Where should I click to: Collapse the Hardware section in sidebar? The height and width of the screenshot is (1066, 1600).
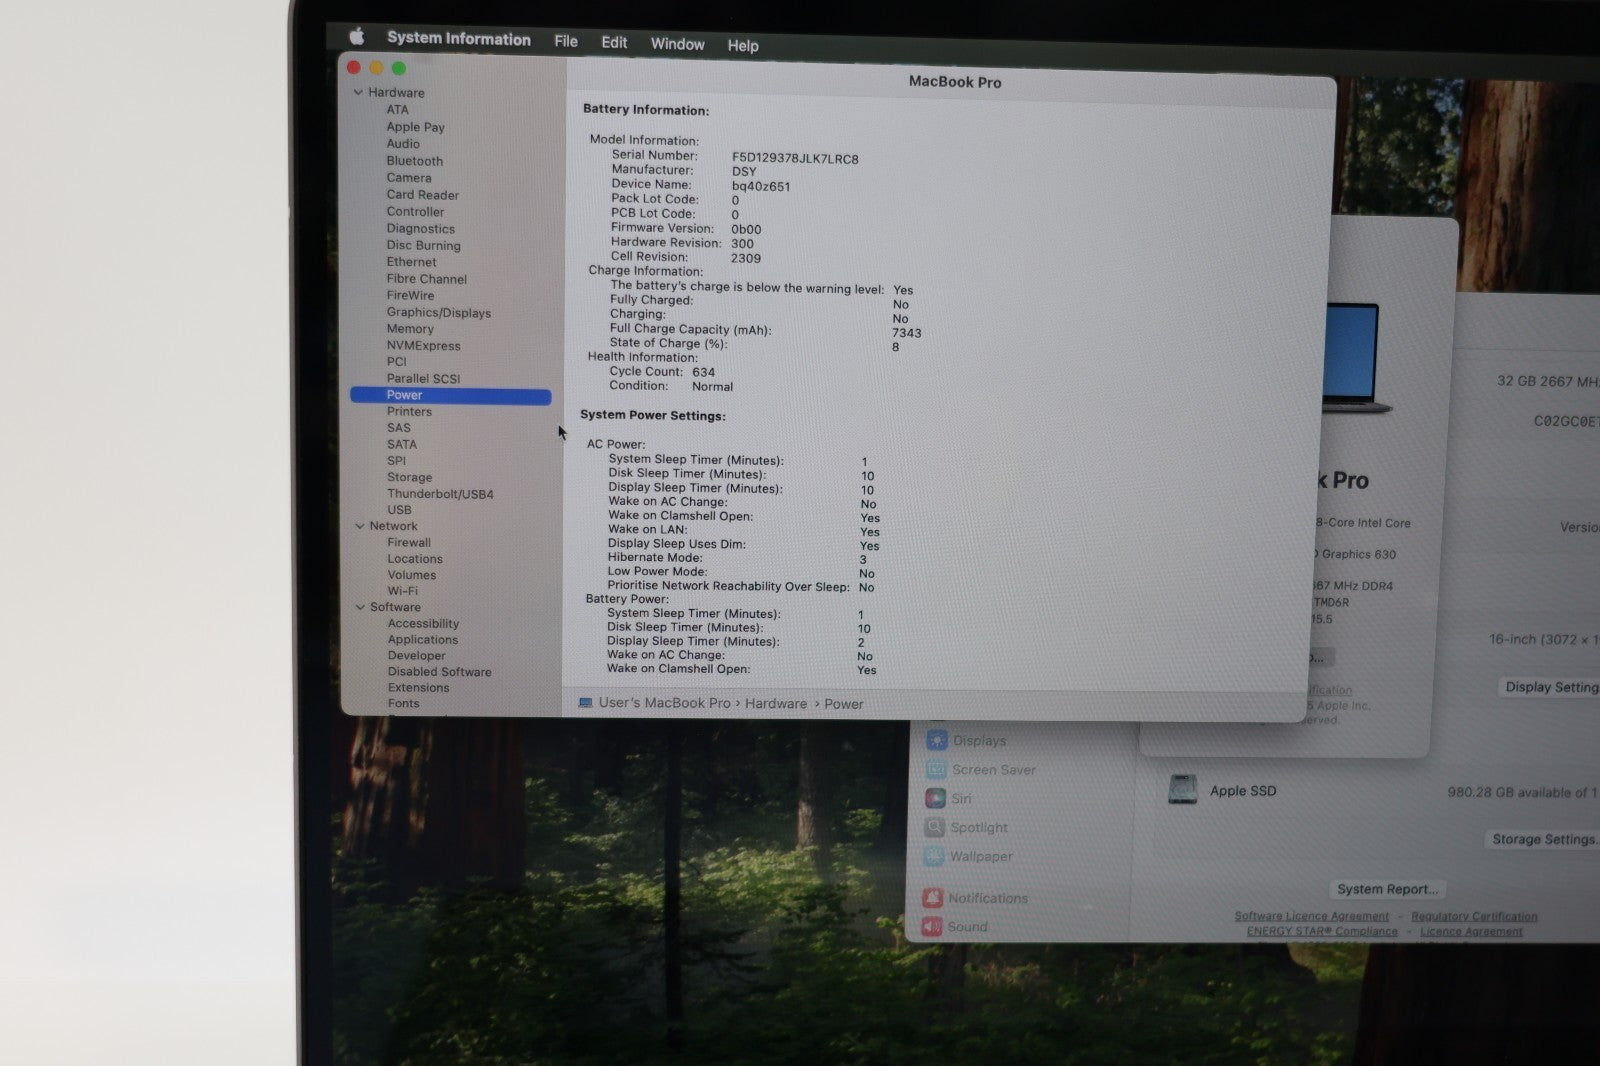tap(358, 92)
